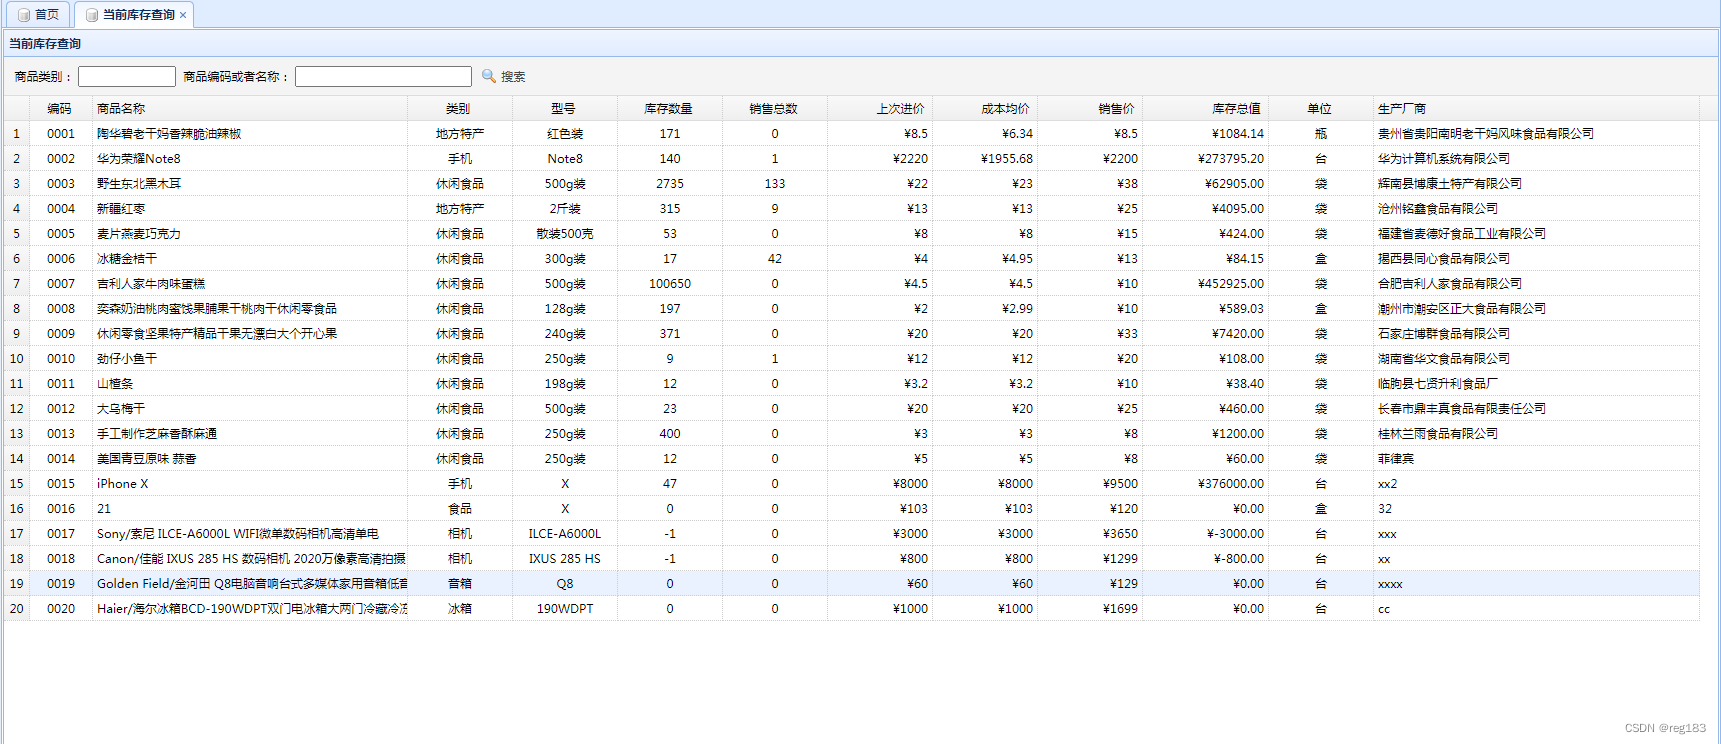Viewport: 1721px width, 744px height.
Task: Click manufacturer 沧州铭鑫食品有限公司
Action: pos(1438,208)
